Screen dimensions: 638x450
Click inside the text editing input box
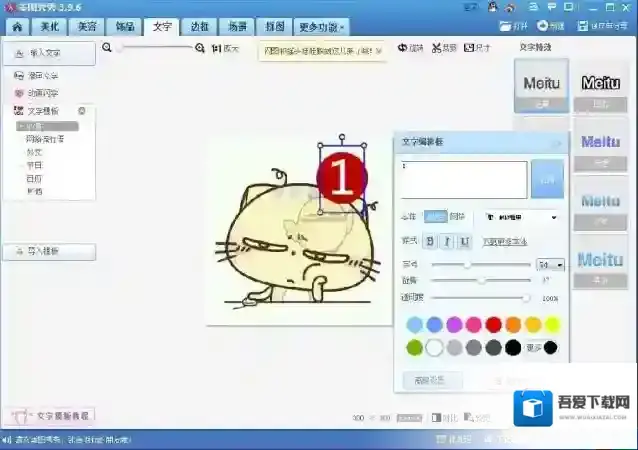(x=464, y=179)
